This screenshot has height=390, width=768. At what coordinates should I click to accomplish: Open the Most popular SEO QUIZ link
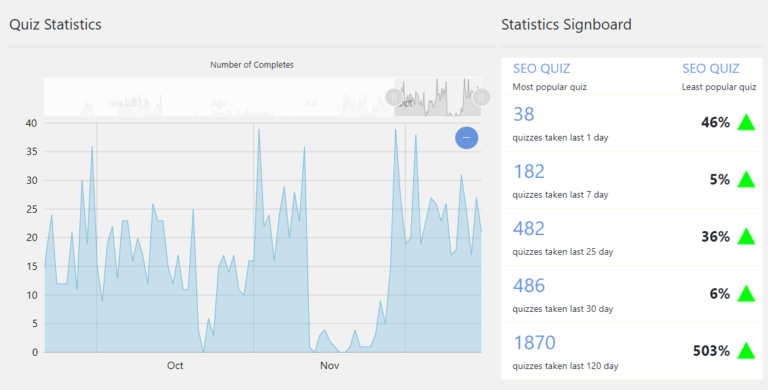pos(541,69)
